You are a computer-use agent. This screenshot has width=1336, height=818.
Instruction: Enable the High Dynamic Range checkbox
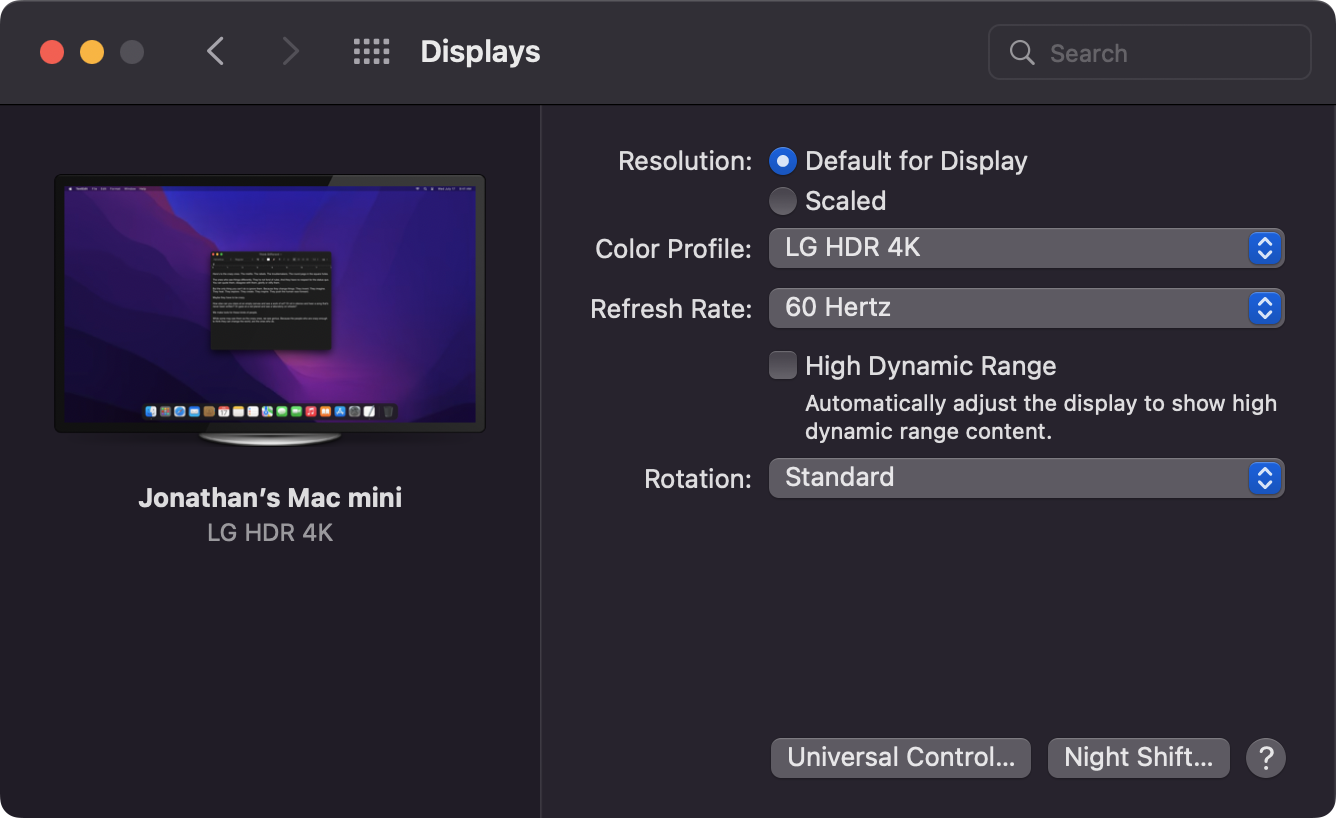pyautogui.click(x=783, y=365)
